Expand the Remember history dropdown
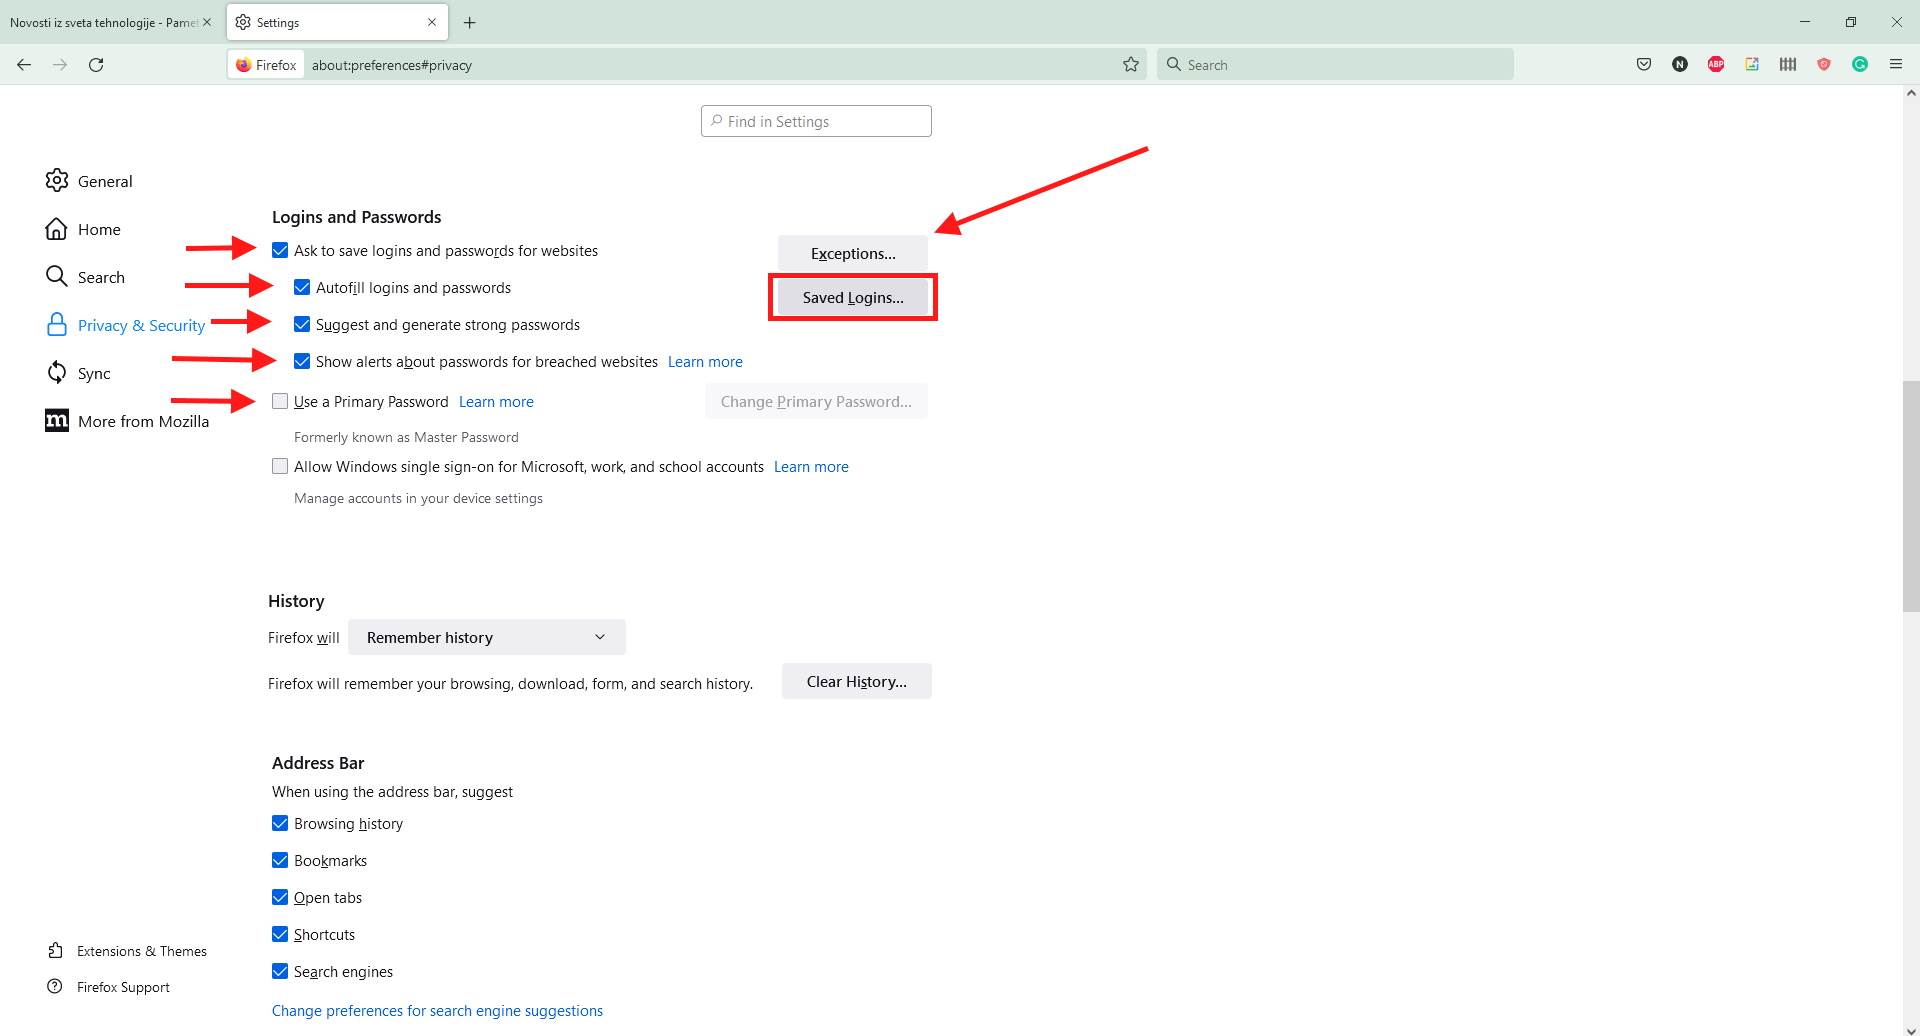The height and width of the screenshot is (1036, 1920). 486,638
